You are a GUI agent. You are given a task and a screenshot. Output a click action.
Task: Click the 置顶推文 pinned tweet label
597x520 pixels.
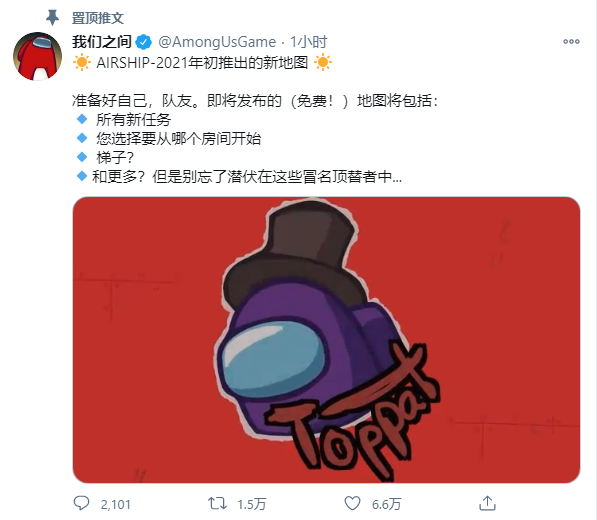coord(98,18)
